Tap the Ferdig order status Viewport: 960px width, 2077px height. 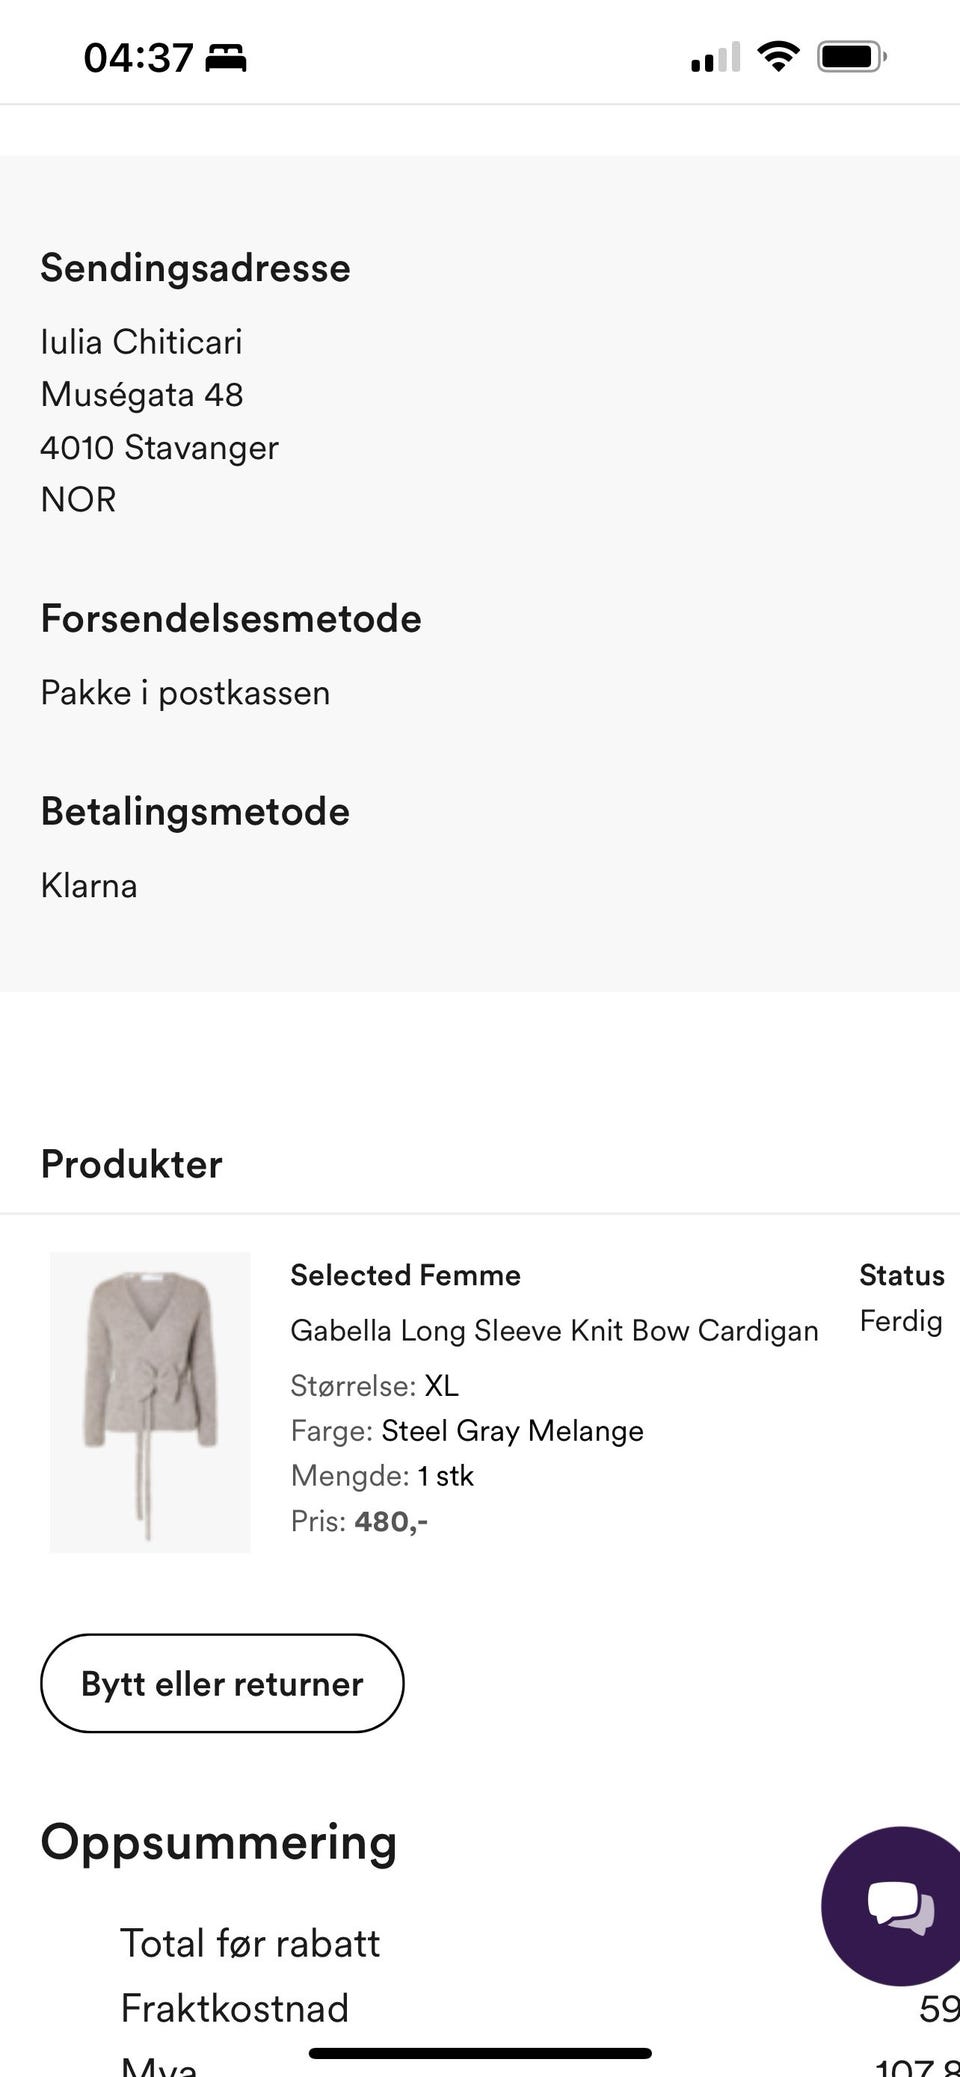click(899, 1321)
